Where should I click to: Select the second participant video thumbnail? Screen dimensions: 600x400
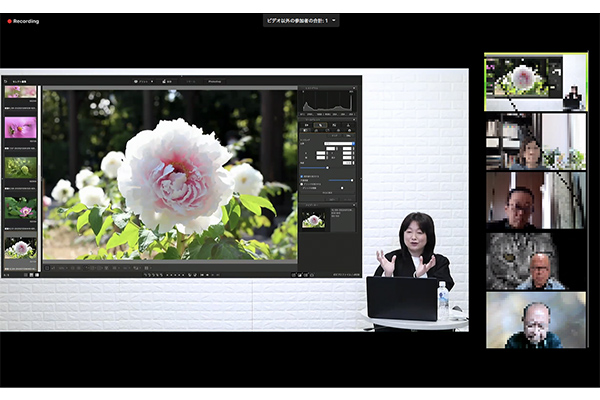[535, 140]
